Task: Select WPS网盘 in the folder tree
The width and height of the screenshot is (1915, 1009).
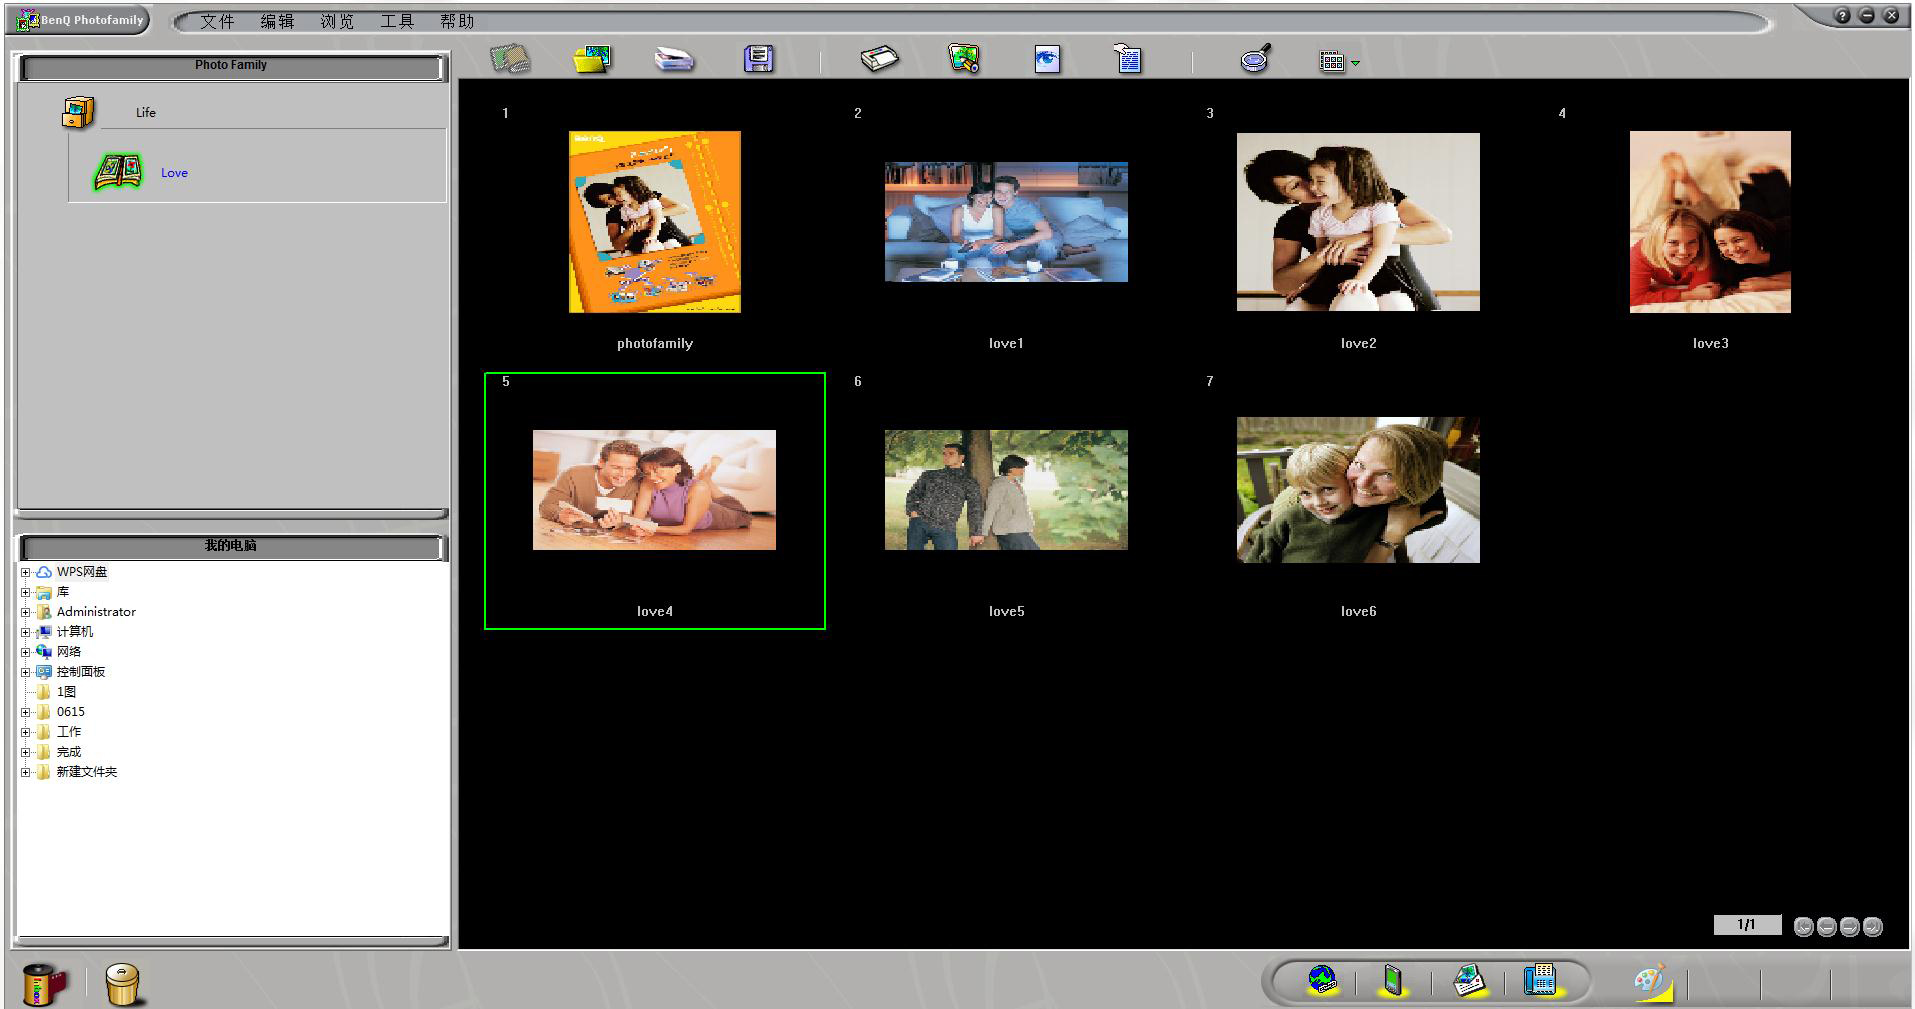Action: point(82,572)
